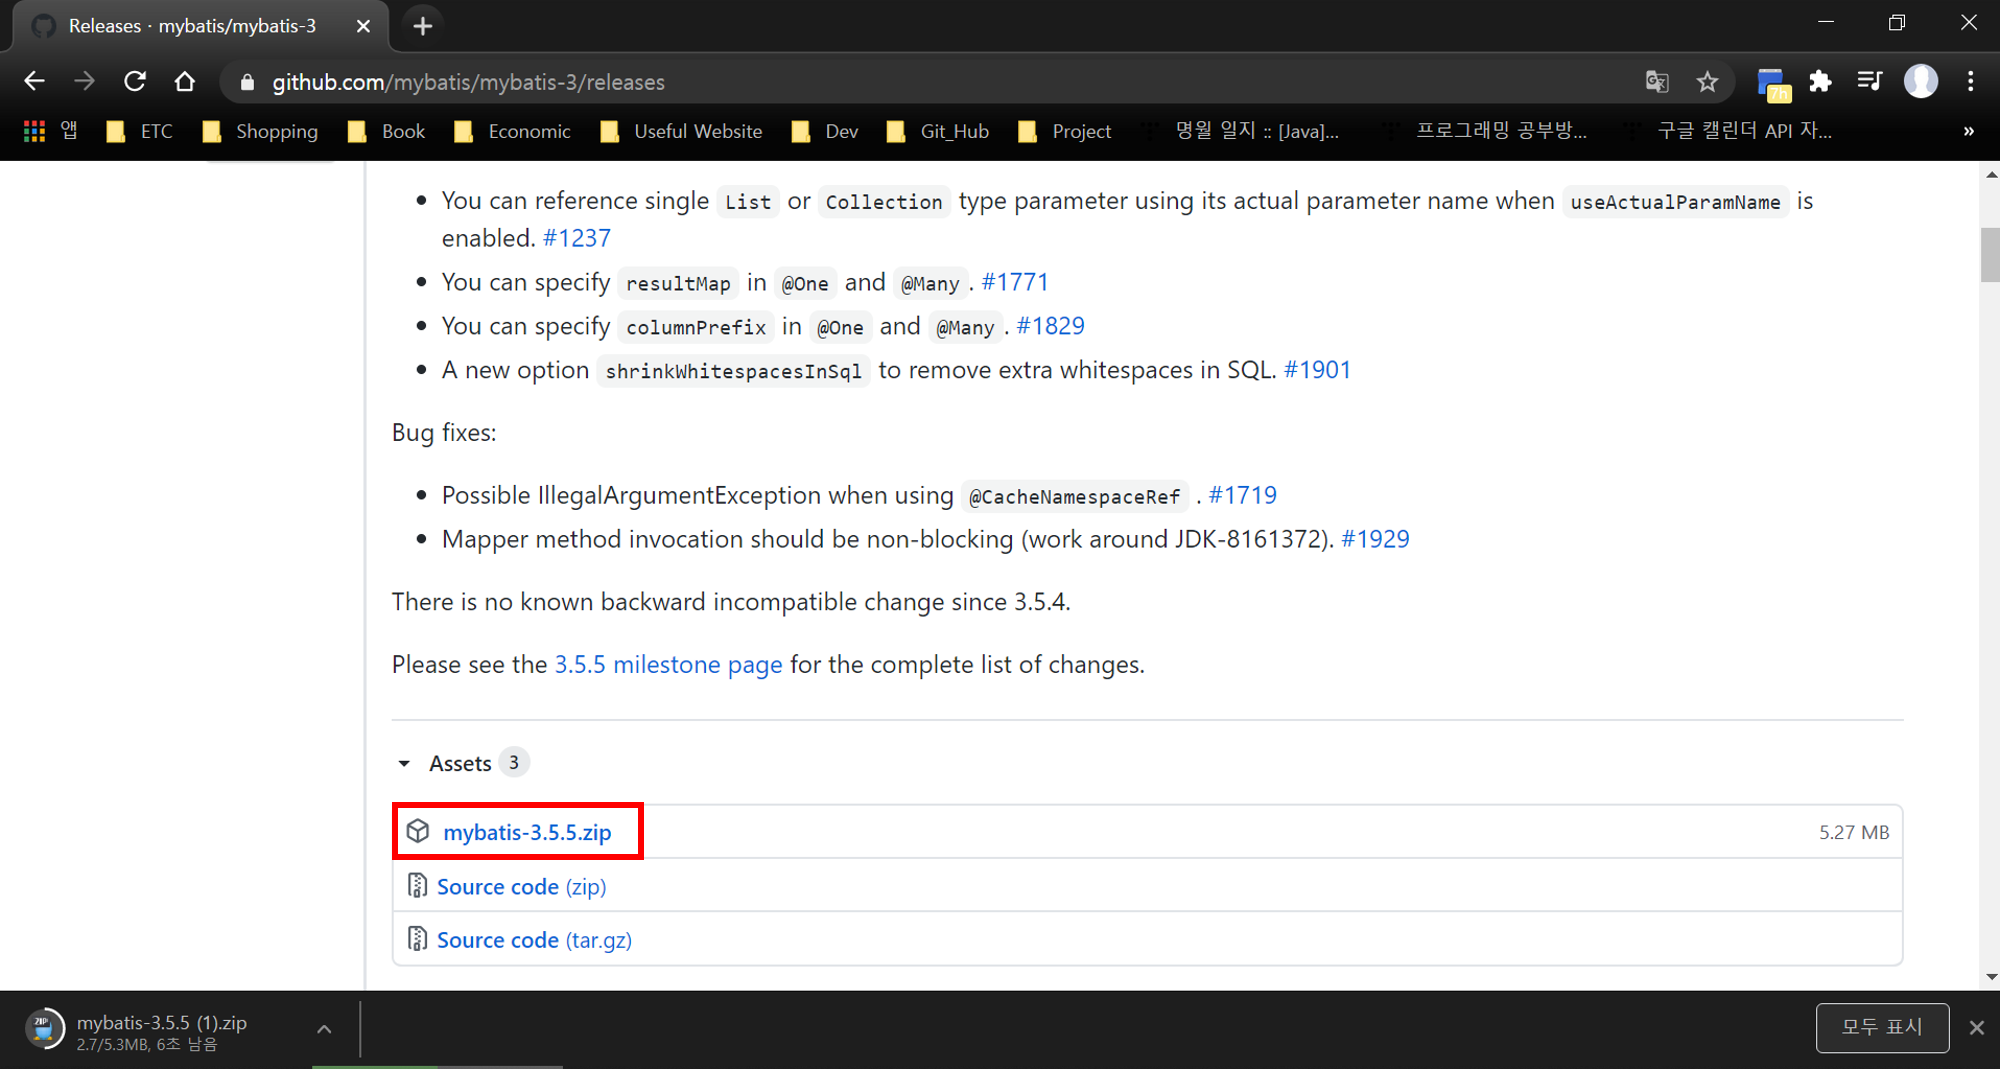Open issue link #1829

[x=1050, y=326]
